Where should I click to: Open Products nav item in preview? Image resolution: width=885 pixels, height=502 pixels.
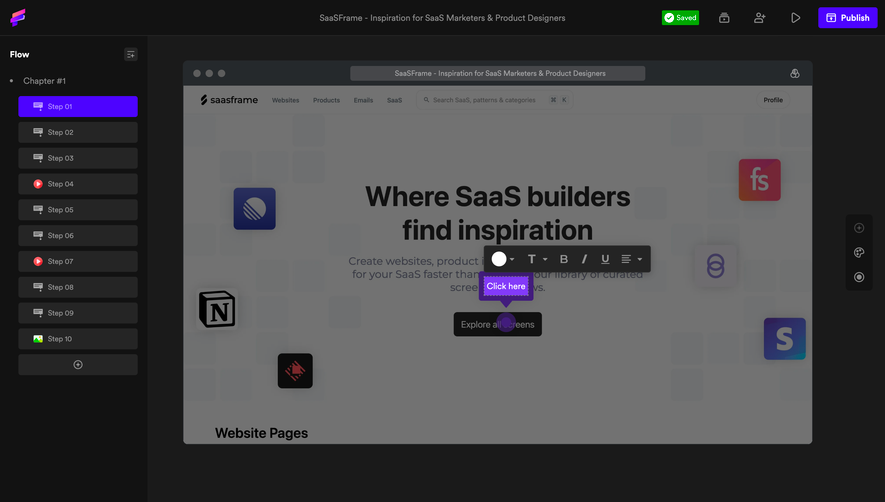[x=326, y=100]
